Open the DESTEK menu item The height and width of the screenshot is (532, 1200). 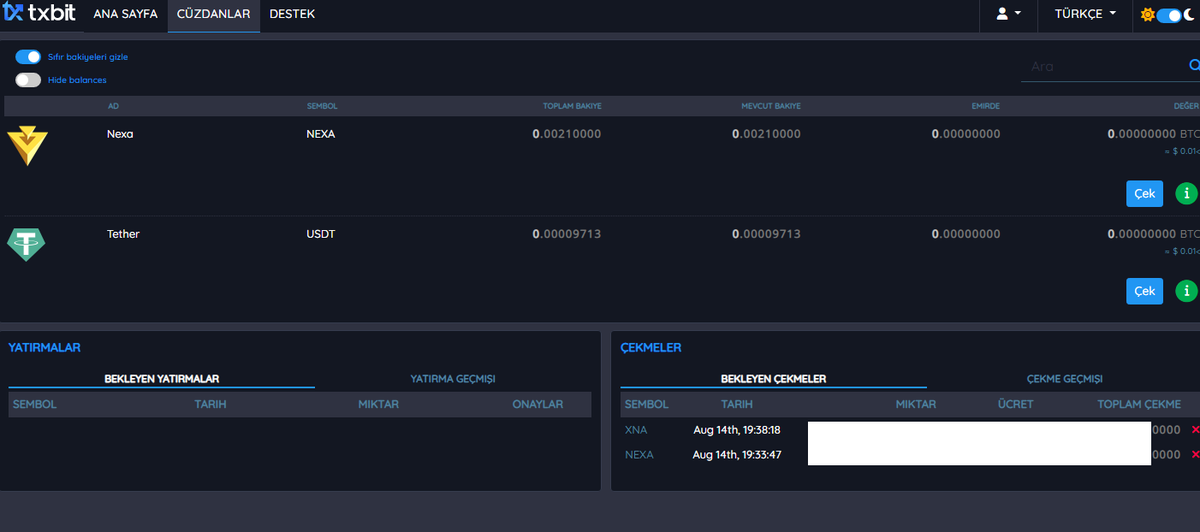pyautogui.click(x=292, y=15)
